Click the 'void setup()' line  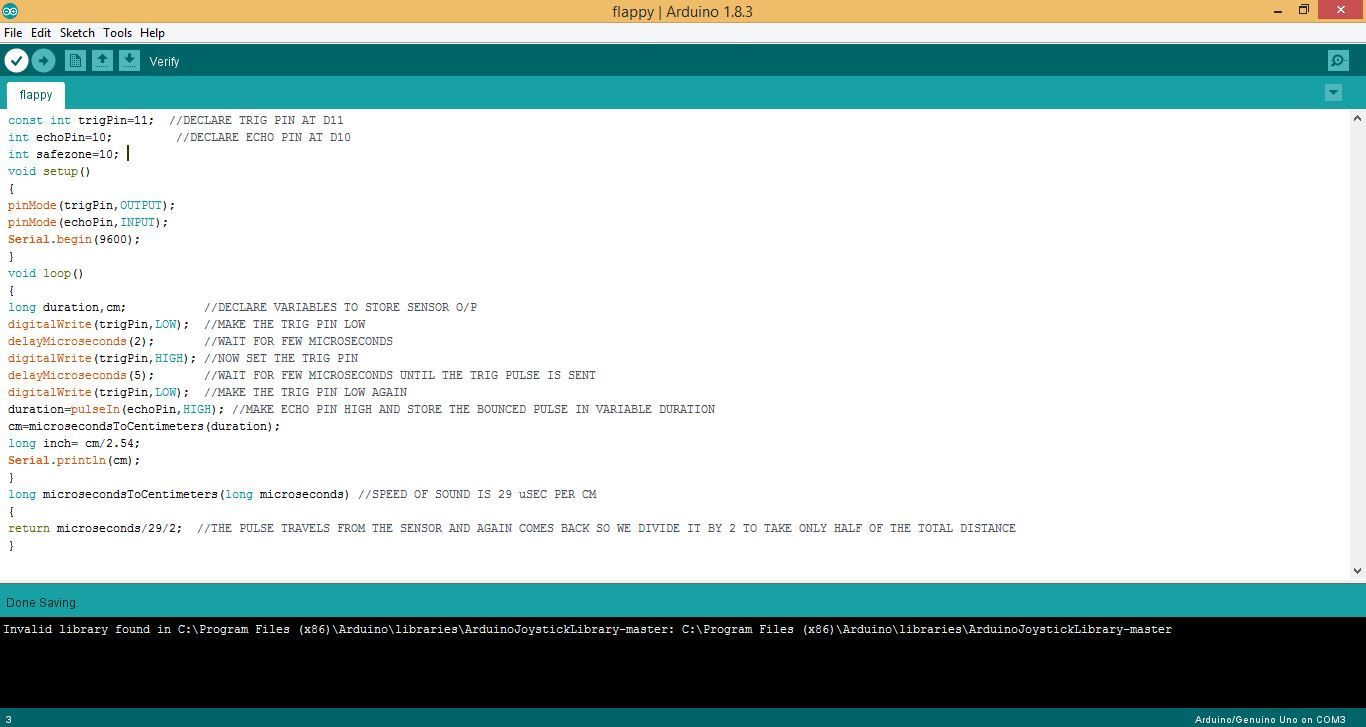(x=49, y=171)
